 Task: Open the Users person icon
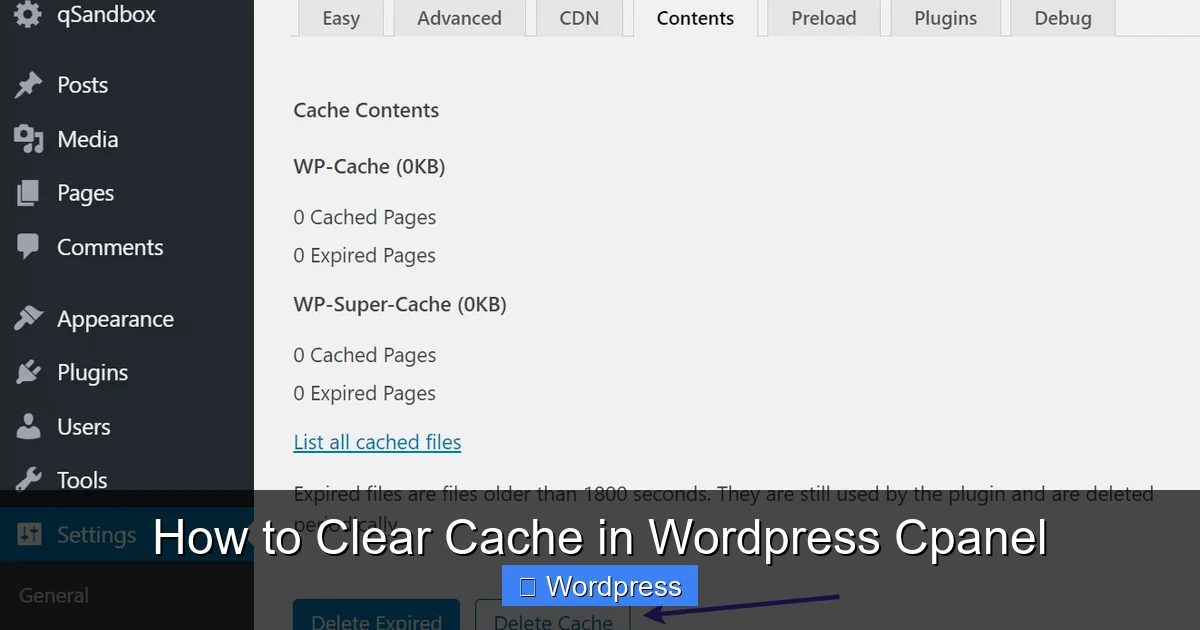[28, 426]
